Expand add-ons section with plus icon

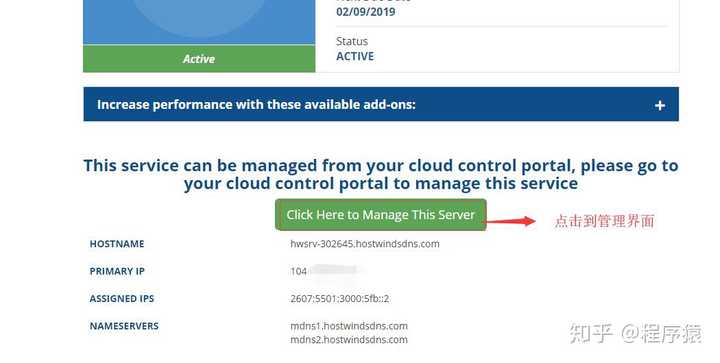[660, 106]
